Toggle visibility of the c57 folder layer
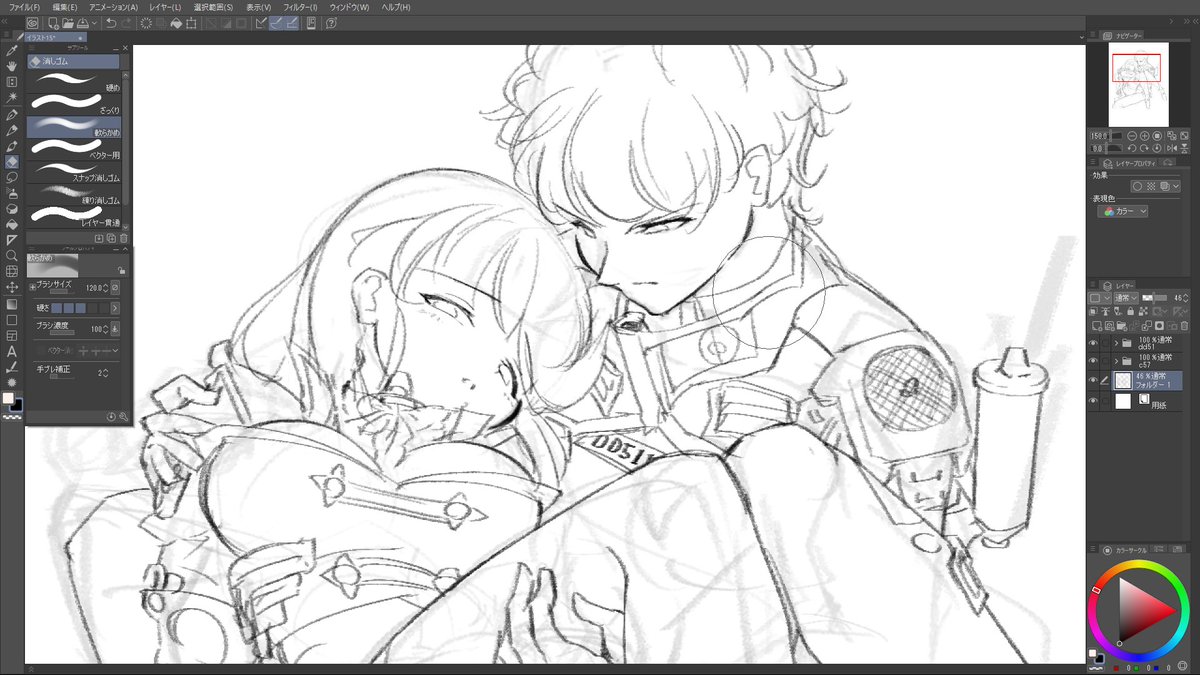The width and height of the screenshot is (1200, 675). coord(1093,361)
